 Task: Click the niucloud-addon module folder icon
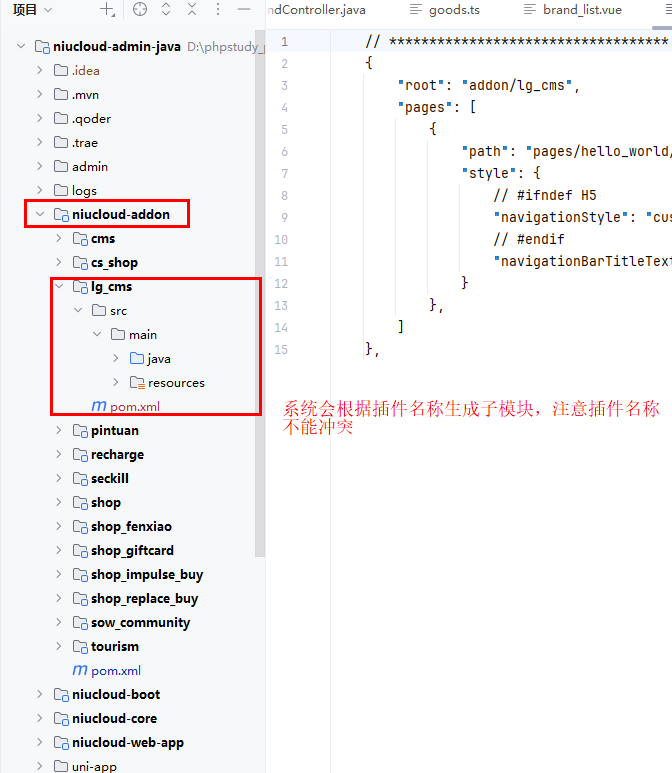coord(60,215)
